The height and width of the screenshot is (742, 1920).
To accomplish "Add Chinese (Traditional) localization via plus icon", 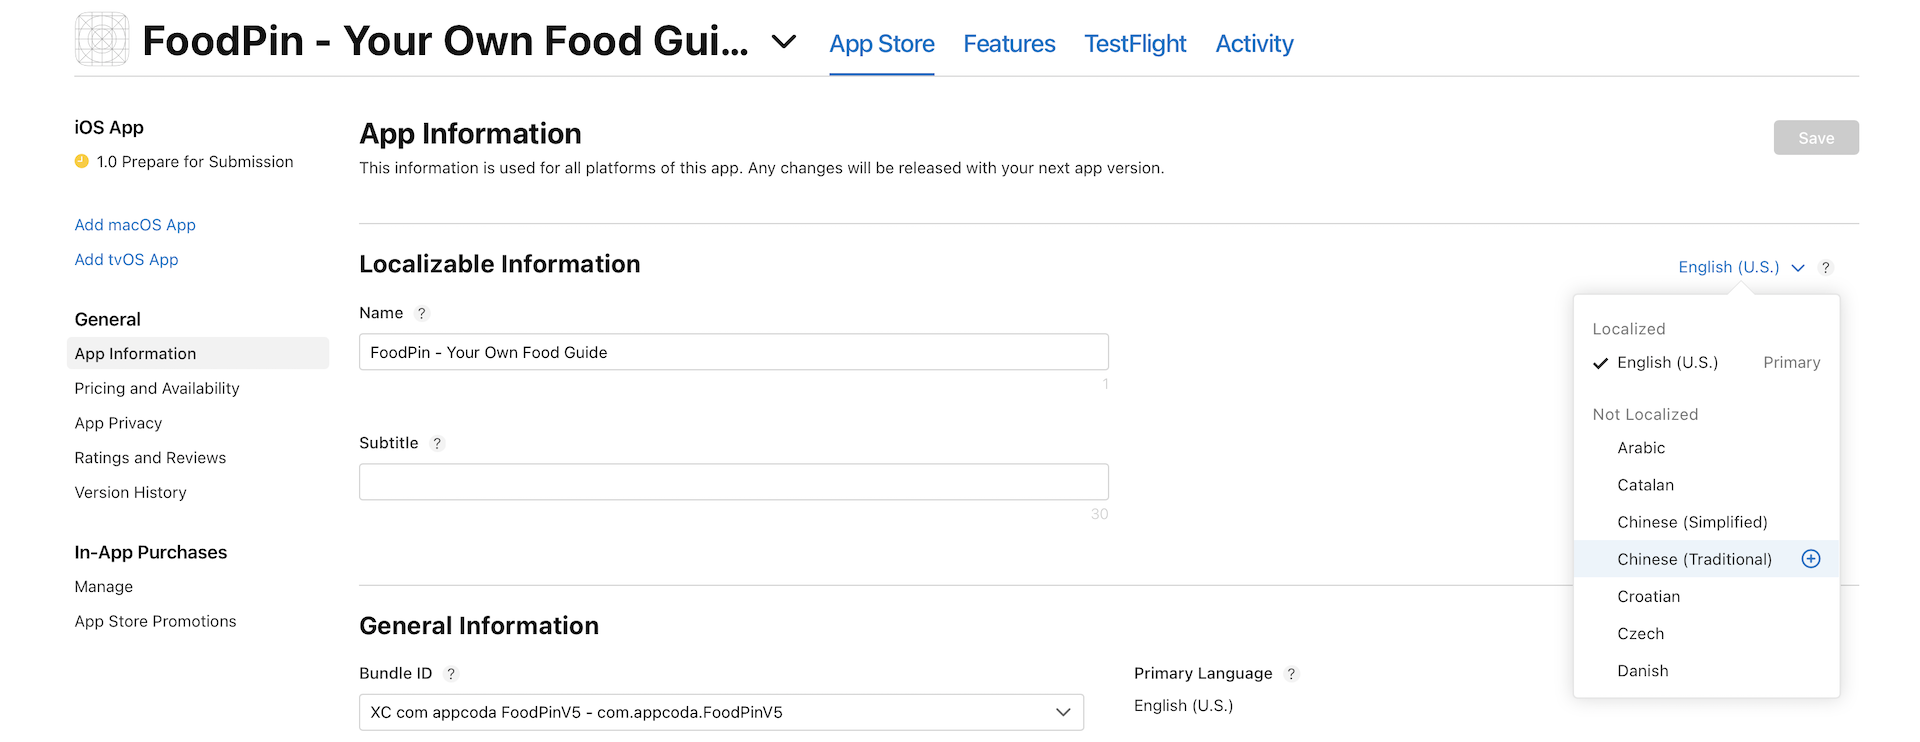I will 1810,559.
